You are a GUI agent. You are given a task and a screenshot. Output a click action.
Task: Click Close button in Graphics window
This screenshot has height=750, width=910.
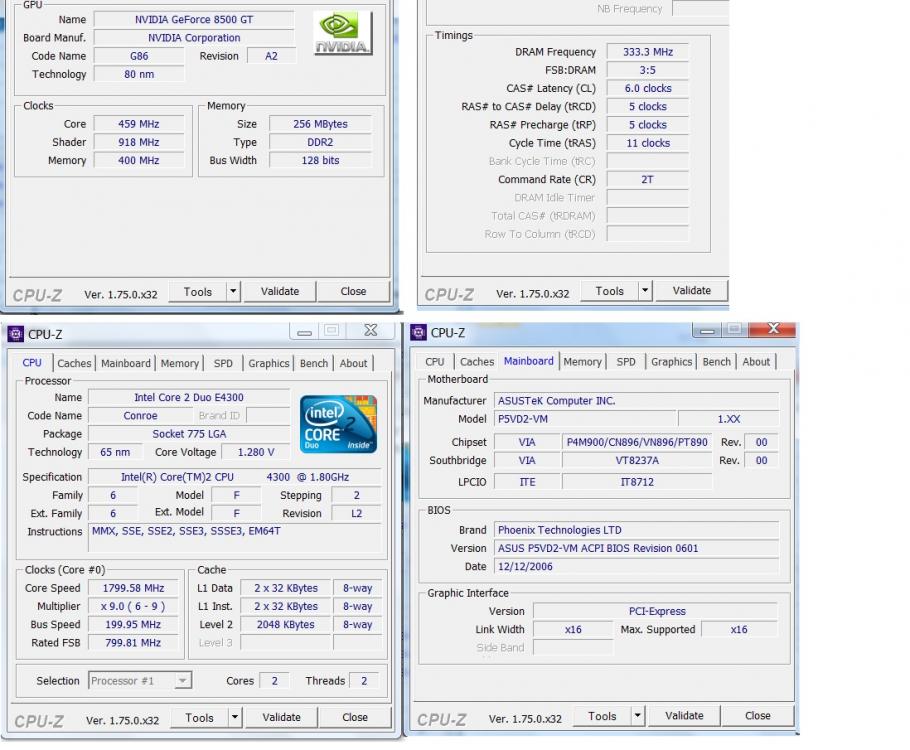(353, 291)
